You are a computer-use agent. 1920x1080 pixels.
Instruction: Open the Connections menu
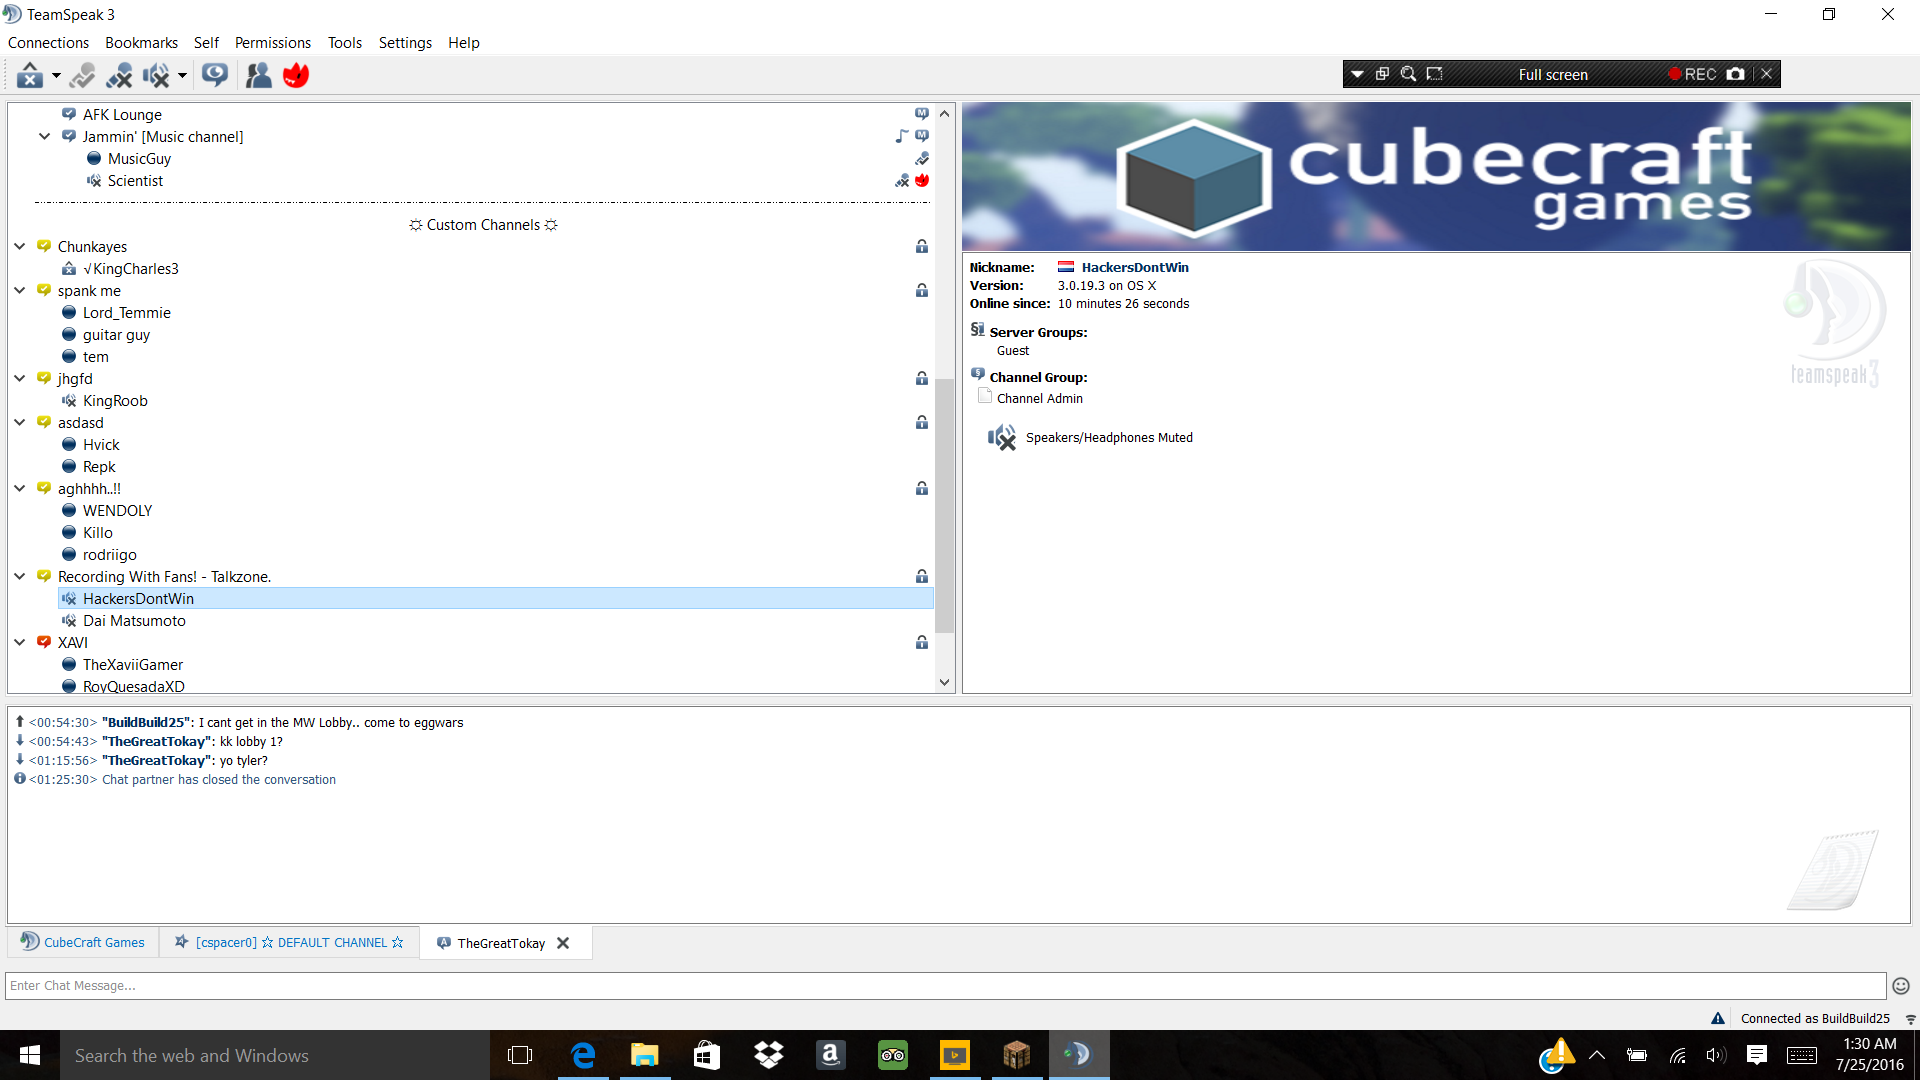48,43
